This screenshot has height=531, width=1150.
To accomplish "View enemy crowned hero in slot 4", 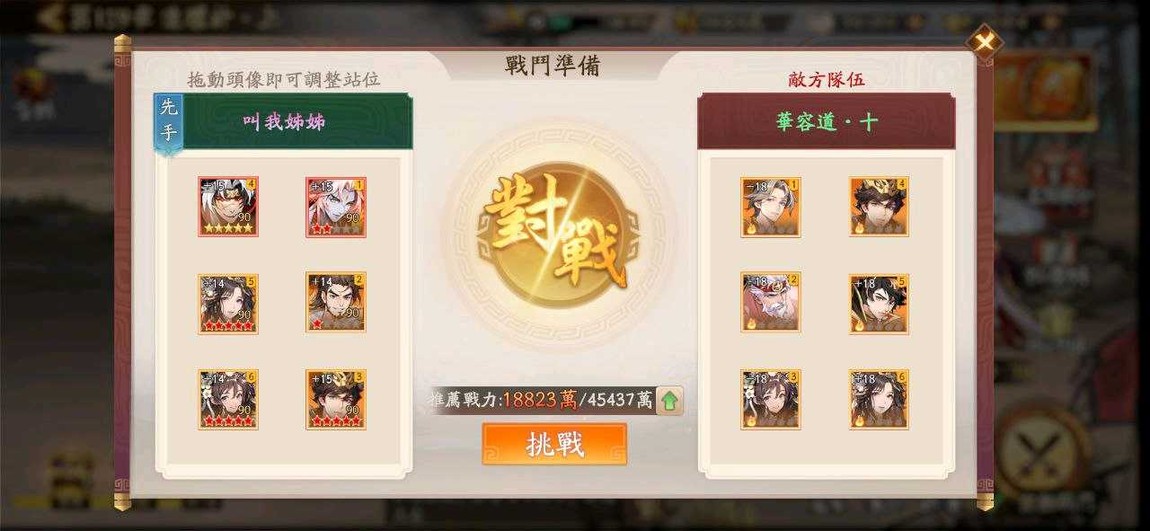I will tap(879, 206).
